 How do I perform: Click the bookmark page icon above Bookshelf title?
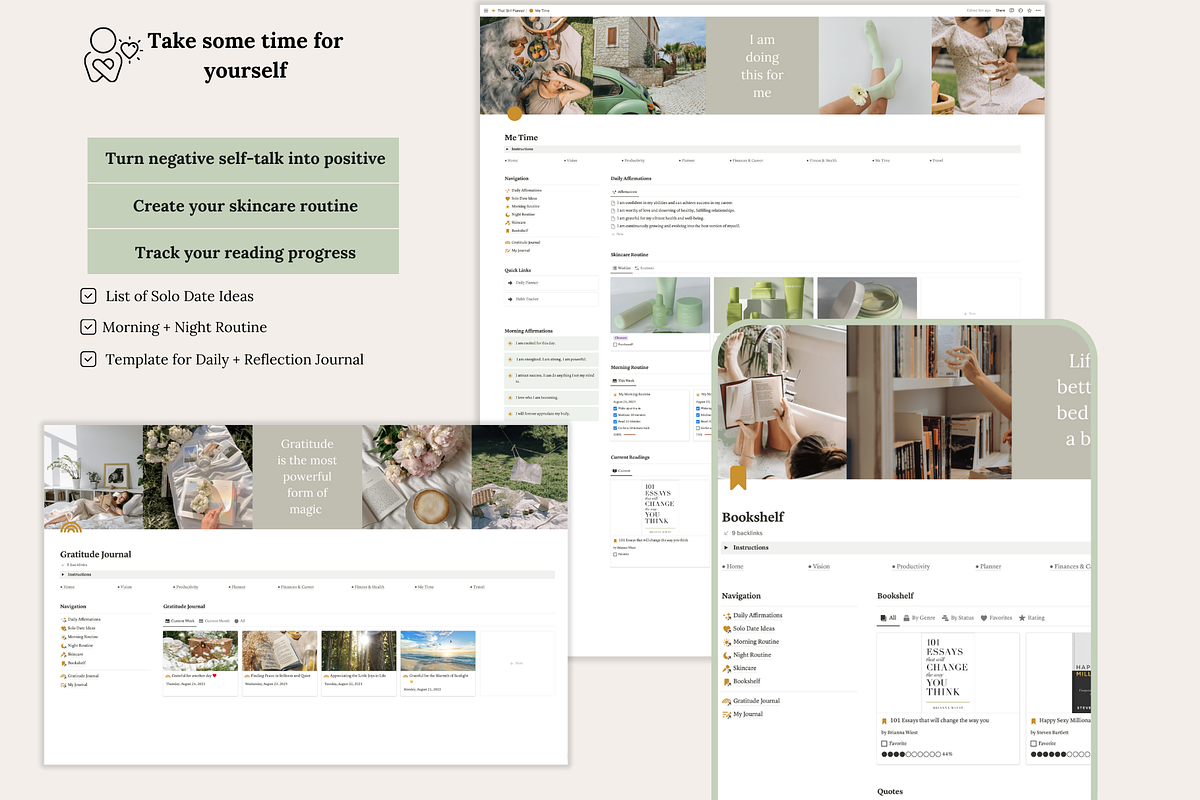point(738,478)
